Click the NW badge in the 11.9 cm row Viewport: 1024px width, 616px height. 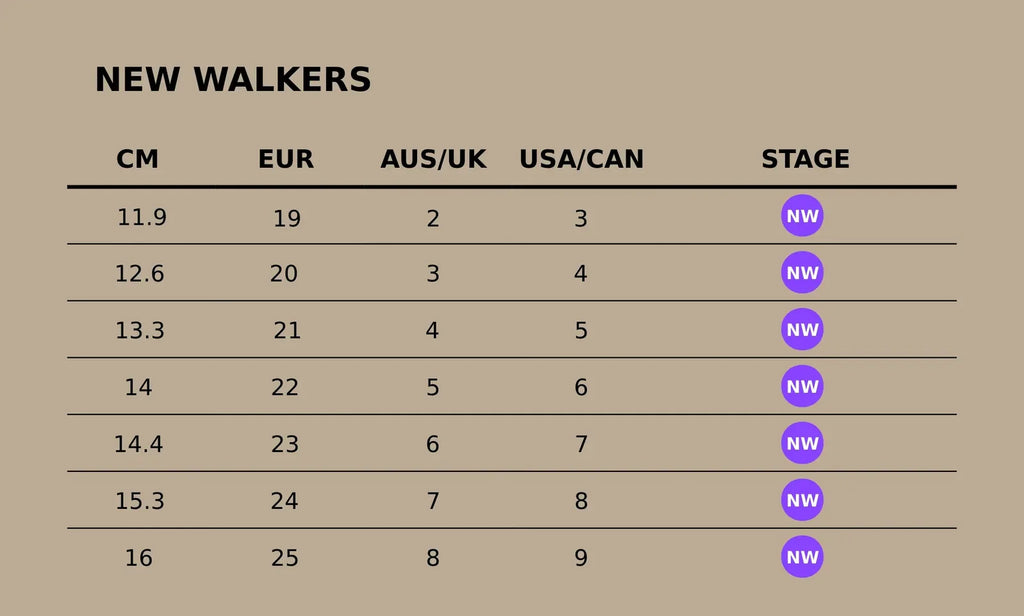[x=802, y=216]
